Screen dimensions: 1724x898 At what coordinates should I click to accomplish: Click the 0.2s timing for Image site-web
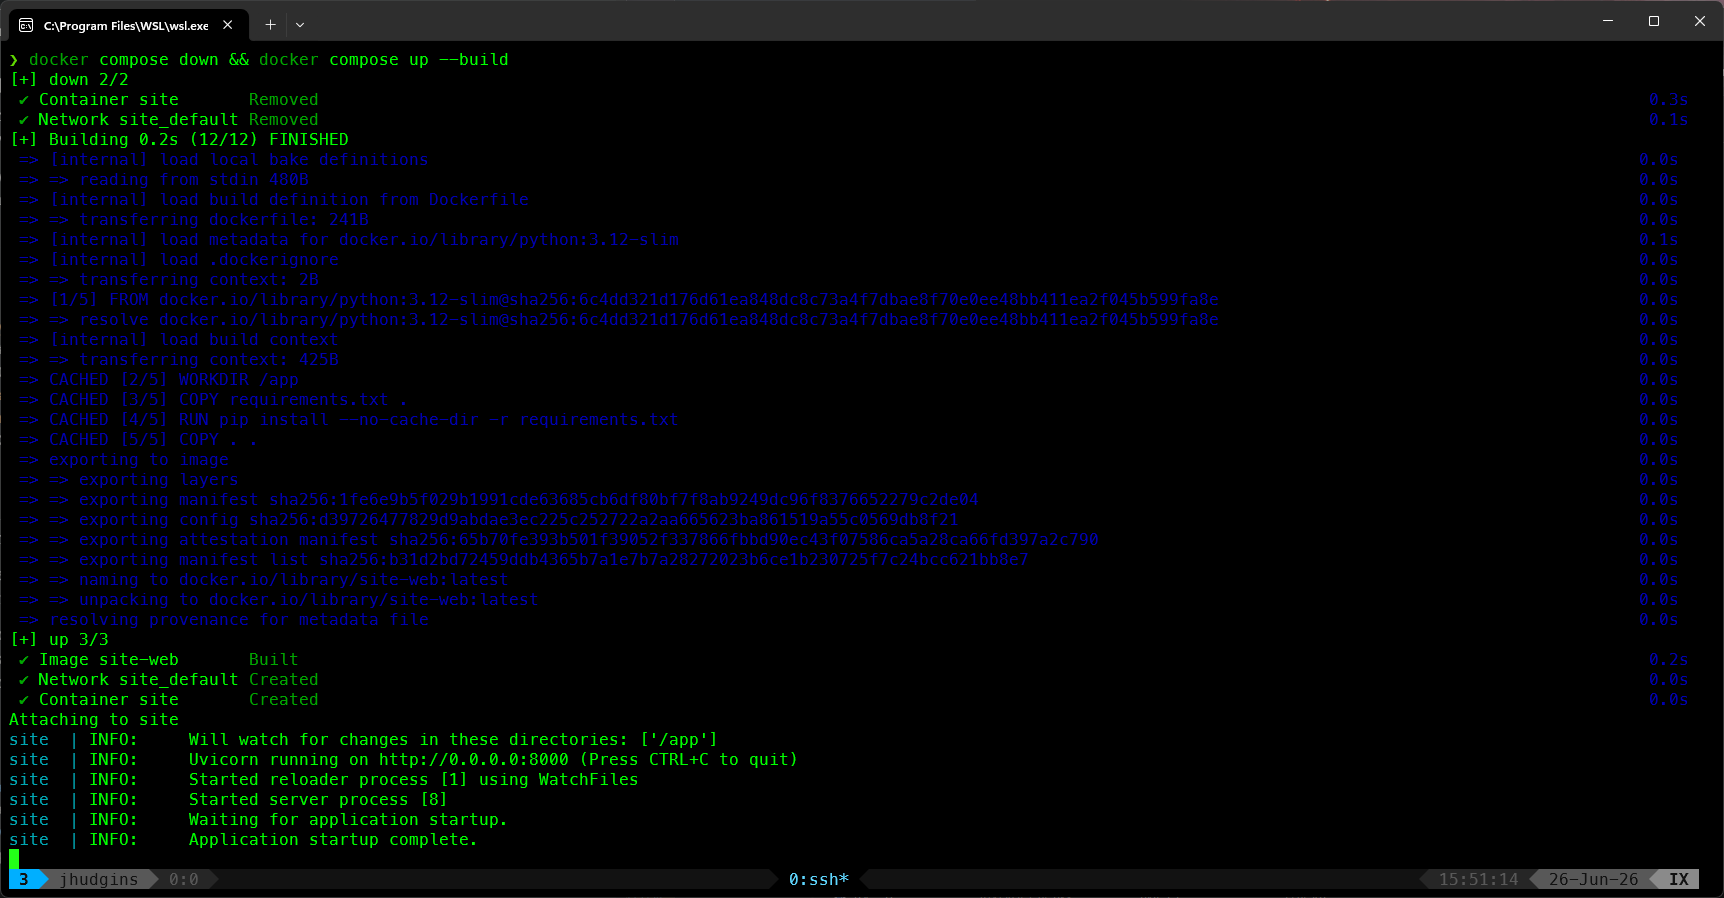[1669, 660]
